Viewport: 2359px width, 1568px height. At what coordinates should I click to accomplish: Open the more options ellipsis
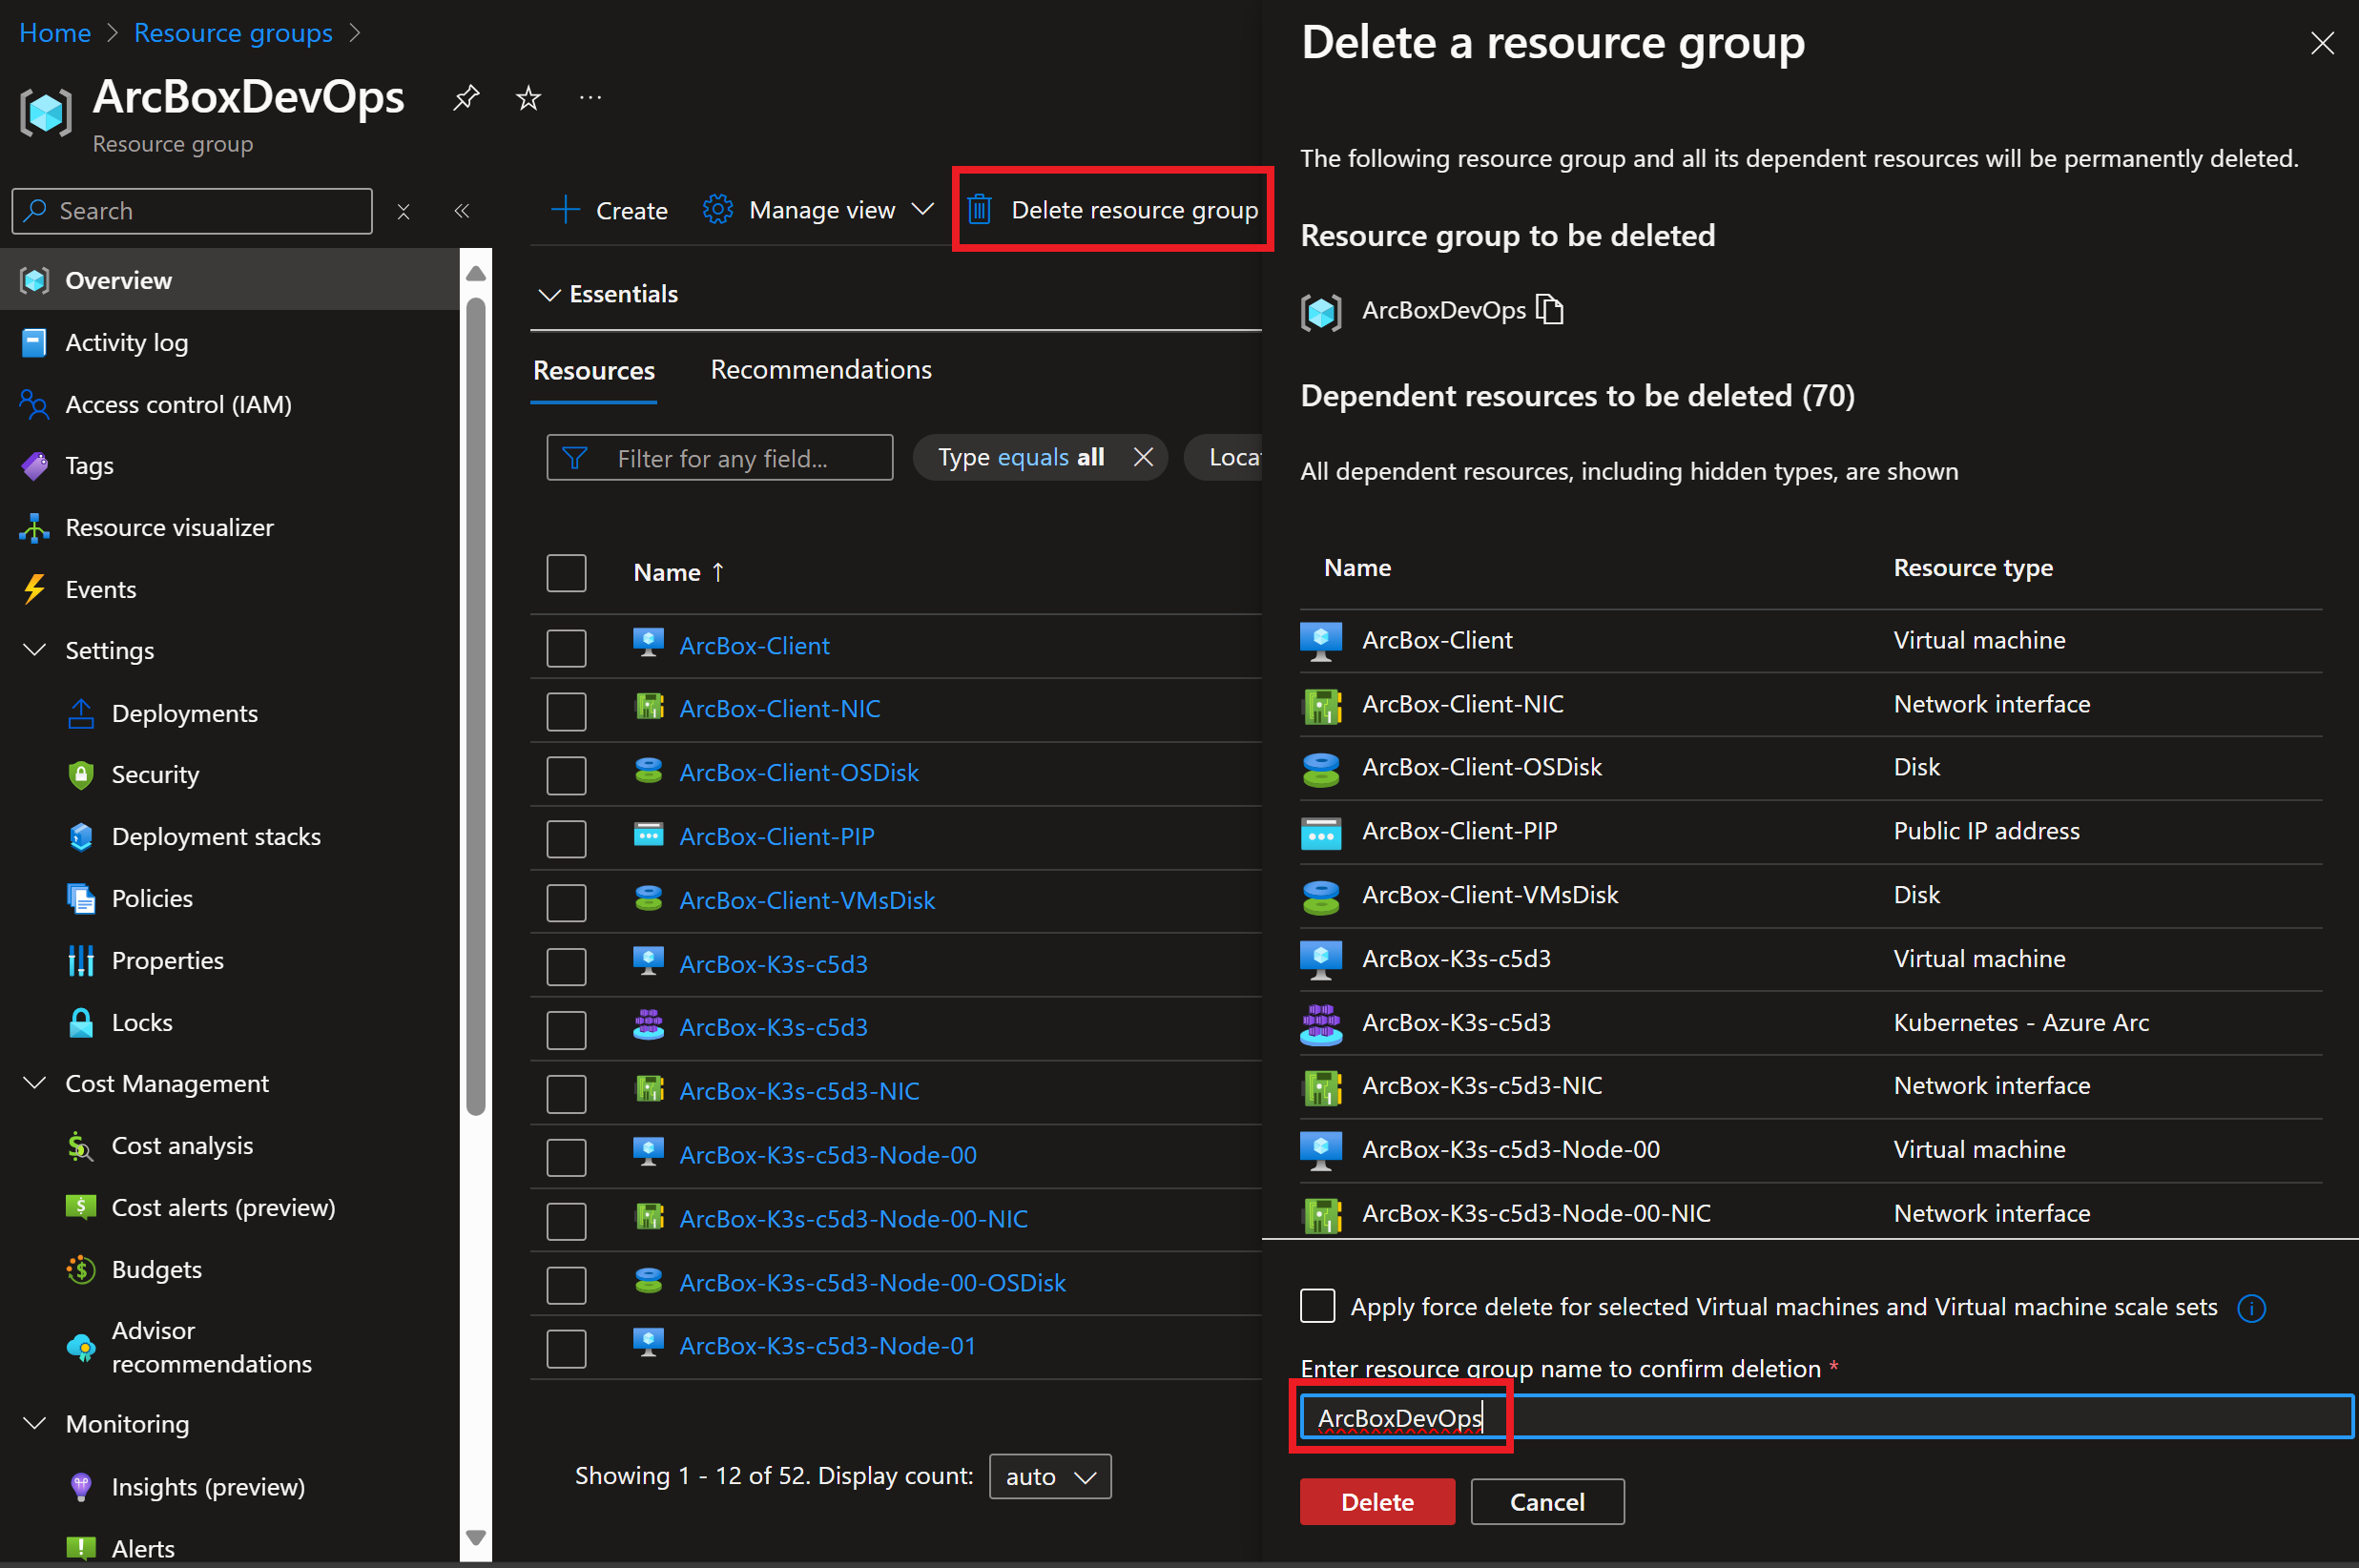pos(590,98)
